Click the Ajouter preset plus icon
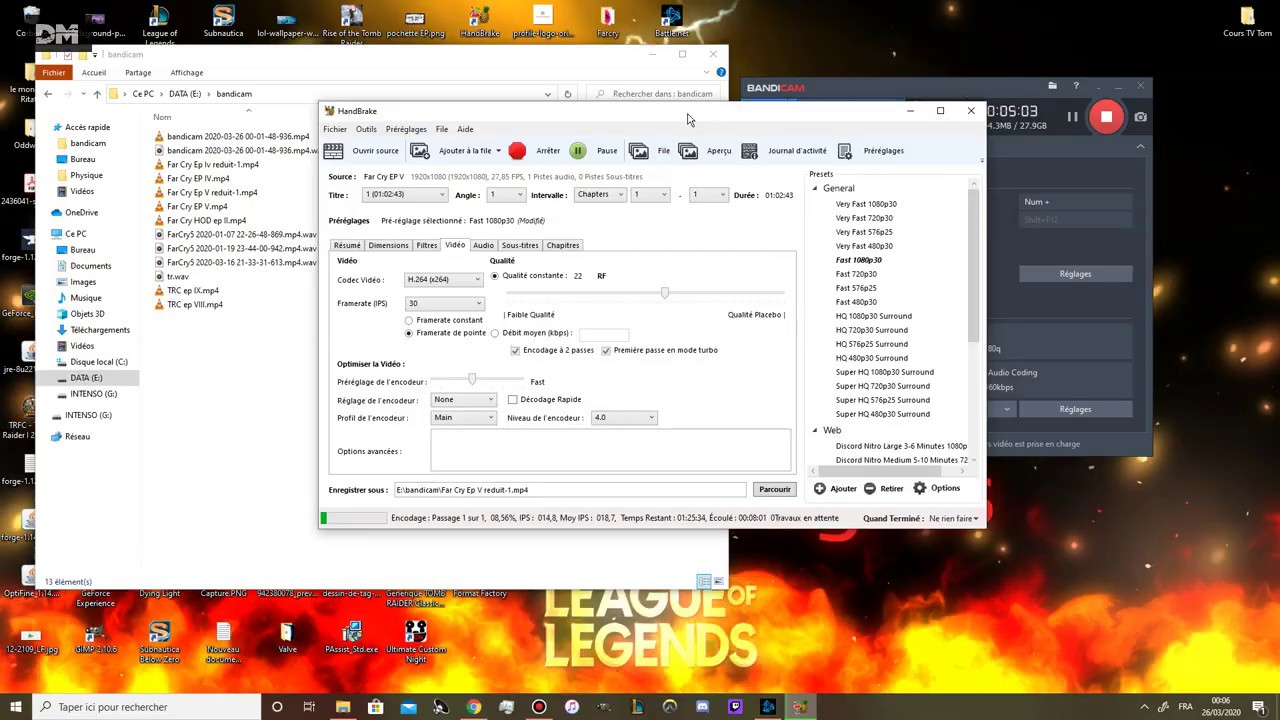 820,489
